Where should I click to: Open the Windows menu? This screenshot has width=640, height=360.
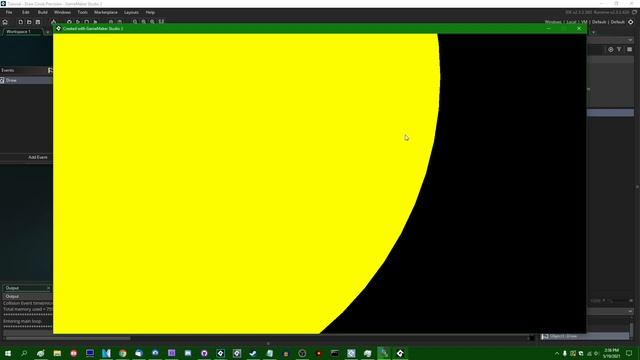pos(62,12)
